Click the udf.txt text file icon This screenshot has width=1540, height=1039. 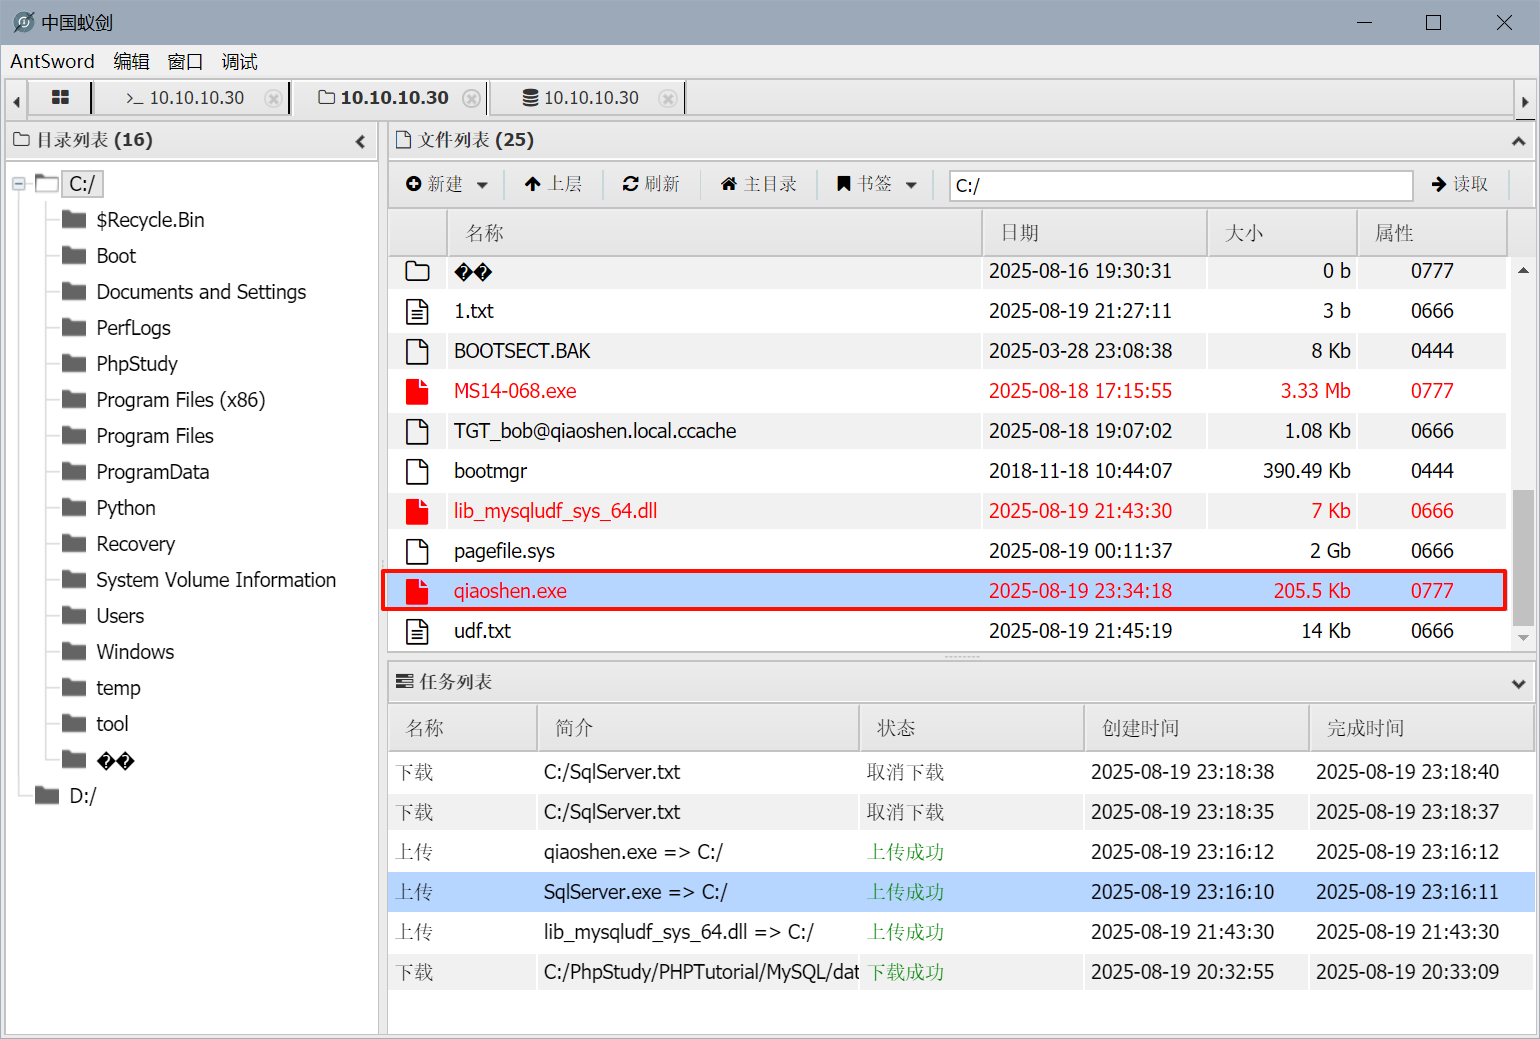(417, 631)
